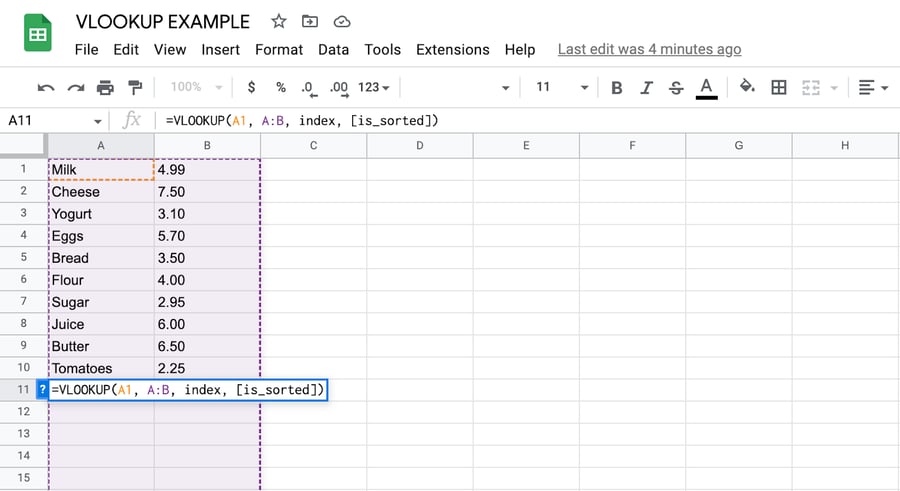Open the font size 11 dropdown
This screenshot has height=491, width=900.
tap(562, 88)
